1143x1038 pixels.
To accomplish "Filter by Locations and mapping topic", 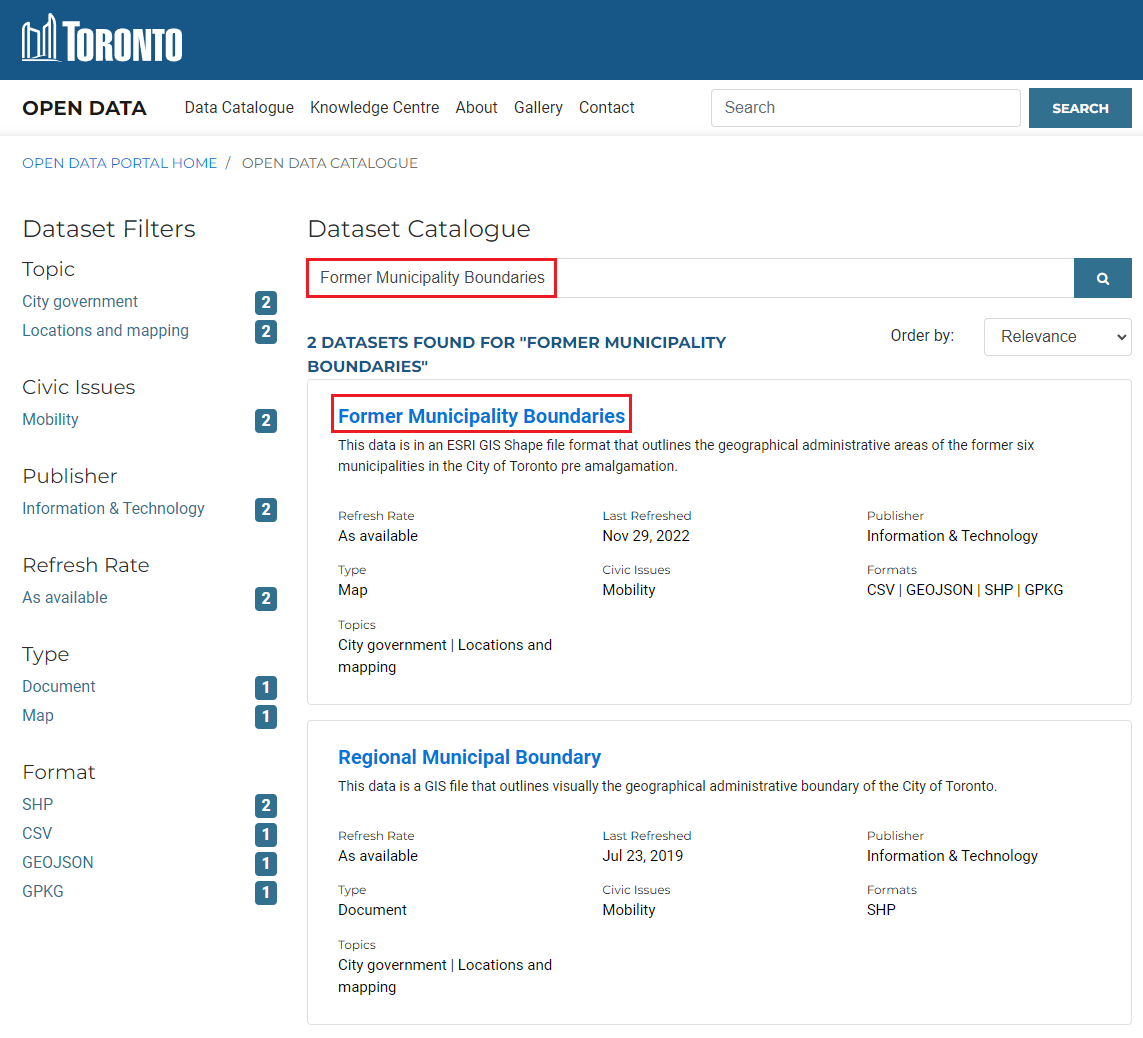I will 106,331.
